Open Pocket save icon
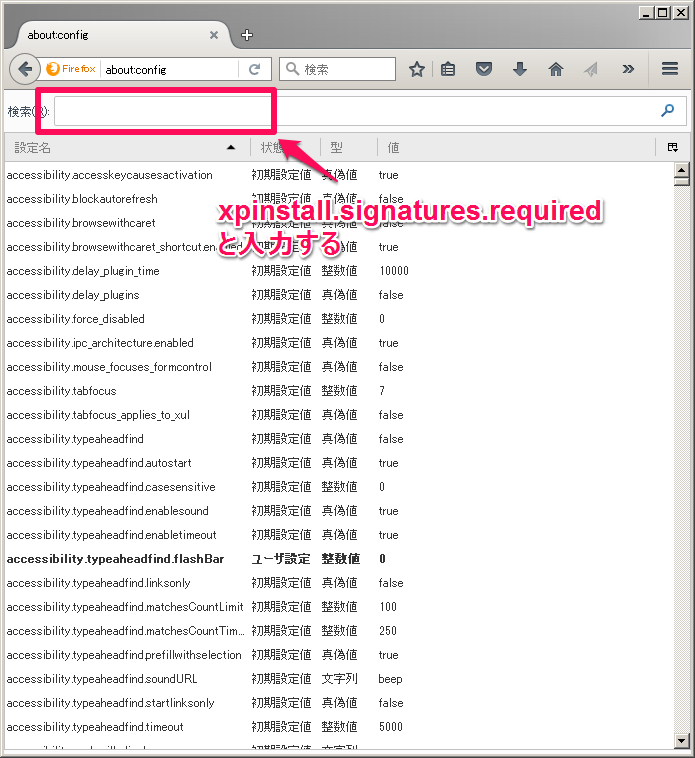695x758 pixels. (x=484, y=70)
